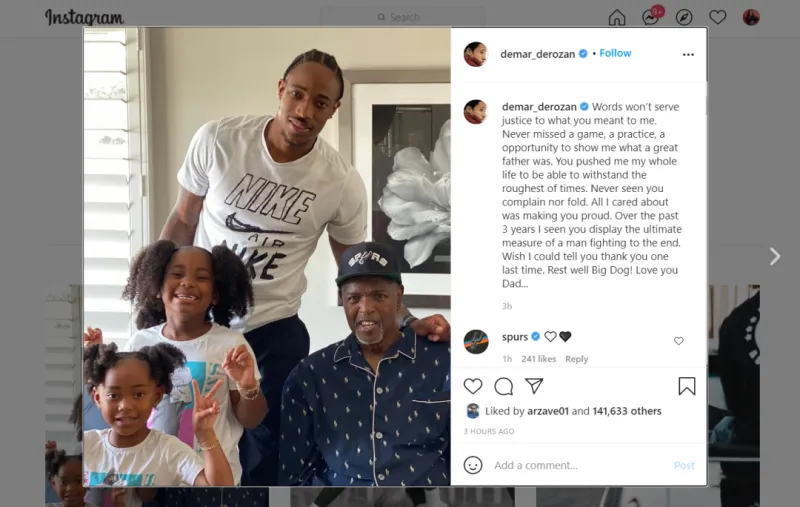Click the Instagram logo
Viewport: 800px width, 507px height.
84,18
